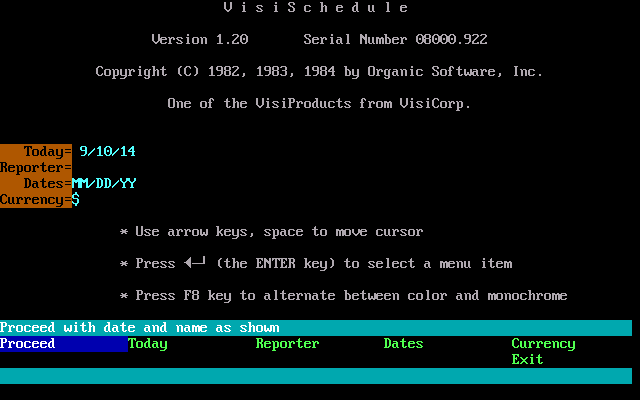Click the Dates= field label
This screenshot has width=640, height=400.
48,183
